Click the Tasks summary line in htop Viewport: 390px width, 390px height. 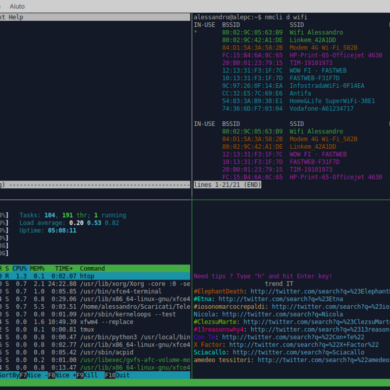click(x=73, y=215)
